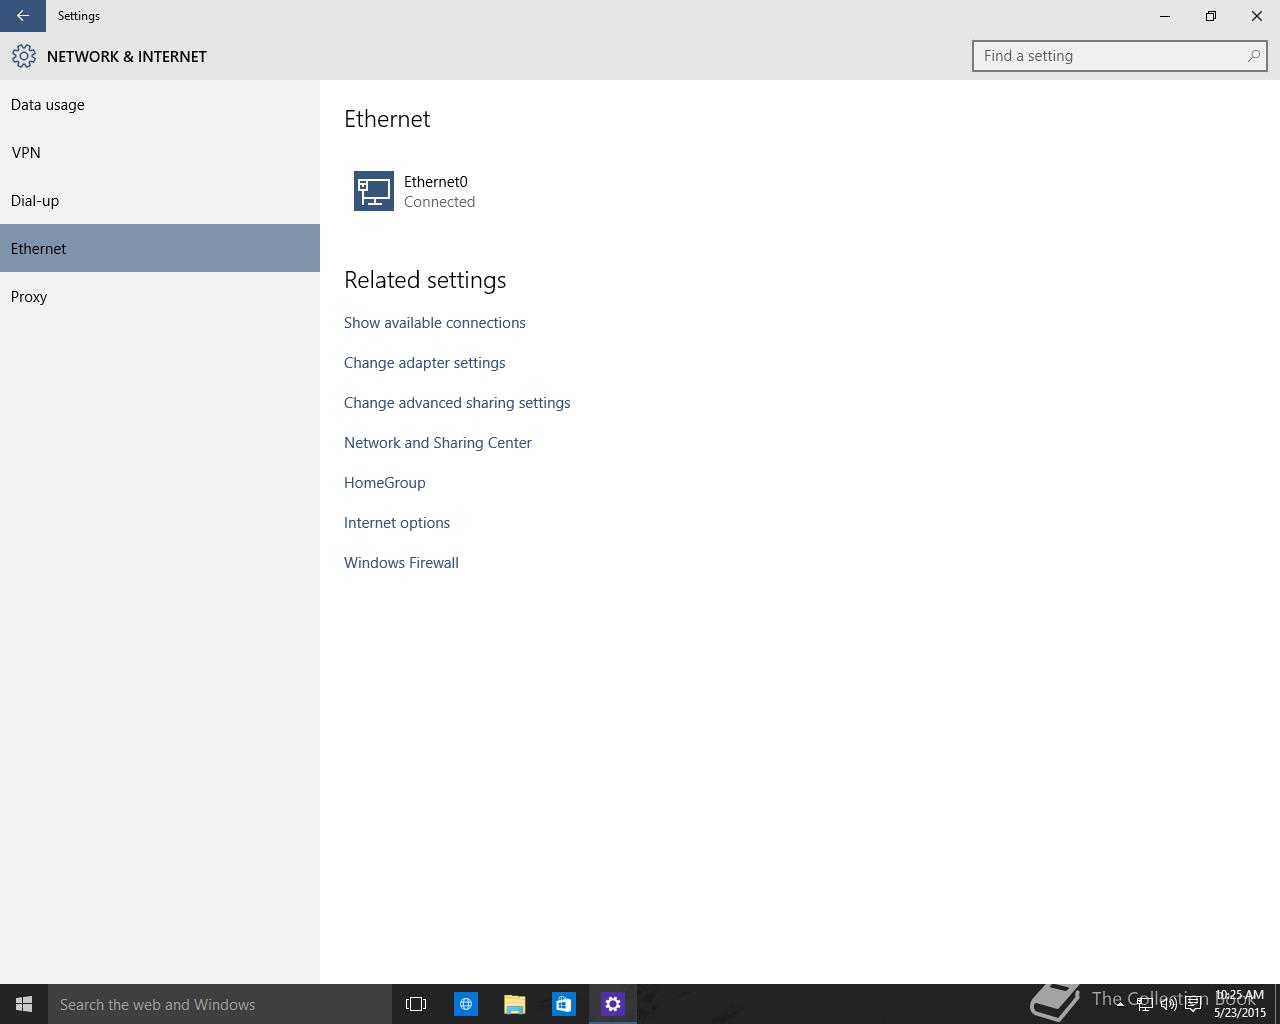Launch the browser globe icon on taskbar
The width and height of the screenshot is (1280, 1024).
point(466,1004)
